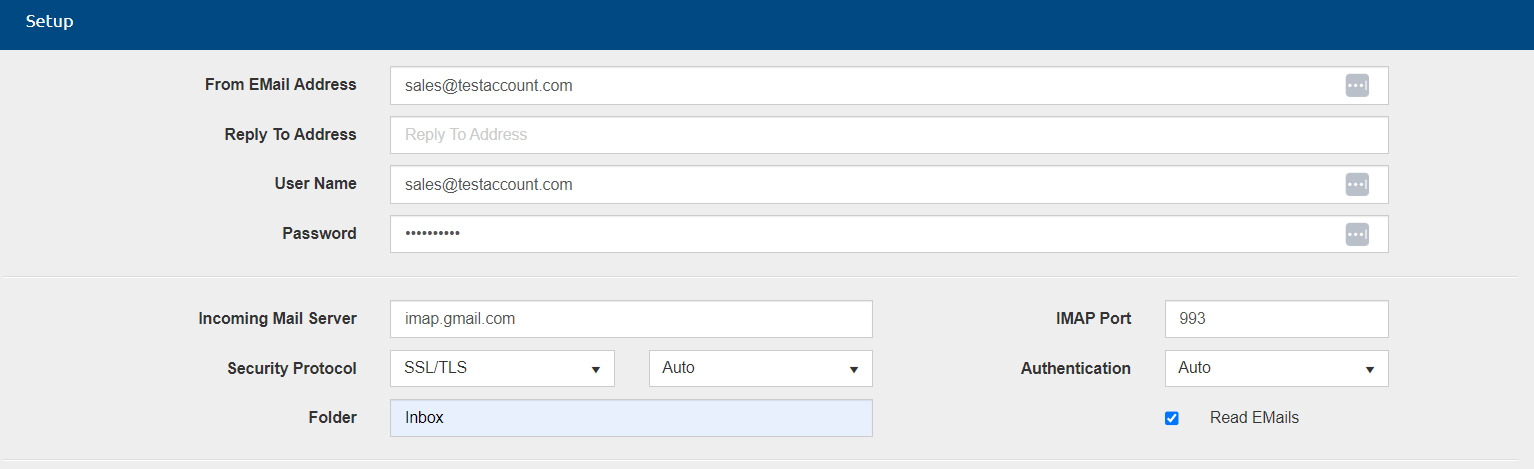Click password manager icon in User Name field
Viewport: 1534px width, 469px height.
coord(1356,185)
